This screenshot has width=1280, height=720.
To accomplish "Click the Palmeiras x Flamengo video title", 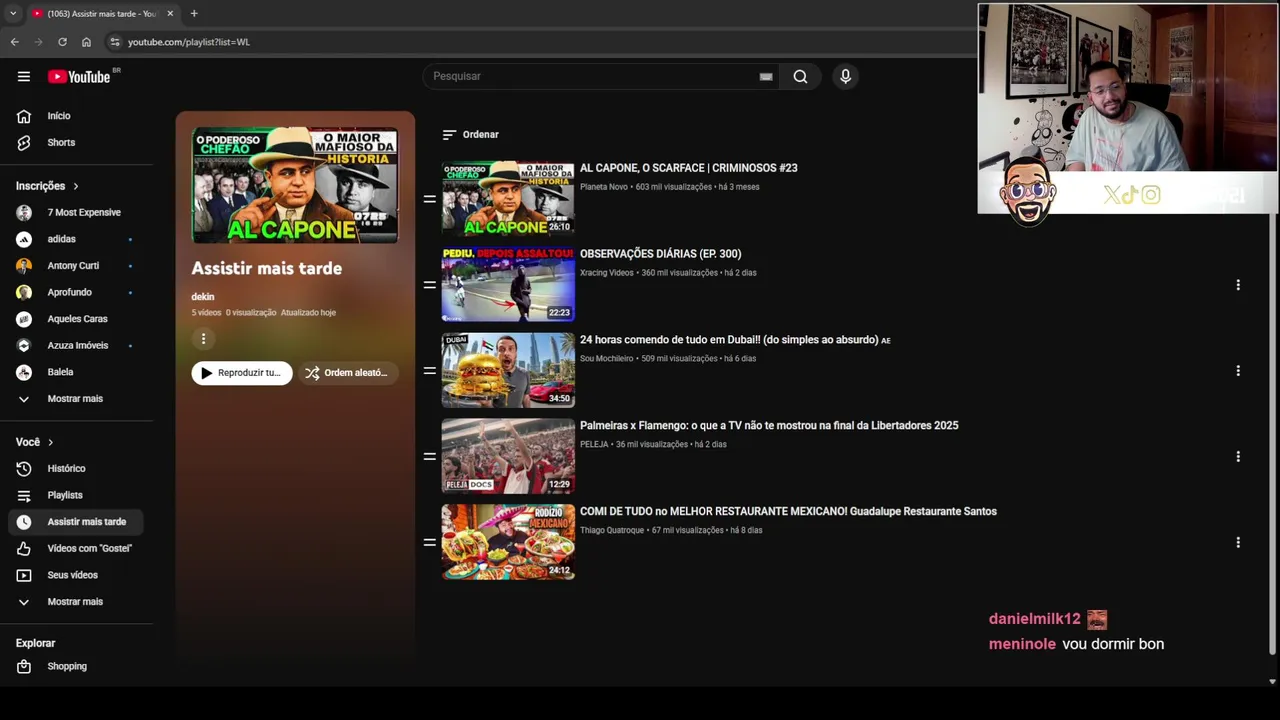I will [x=769, y=426].
